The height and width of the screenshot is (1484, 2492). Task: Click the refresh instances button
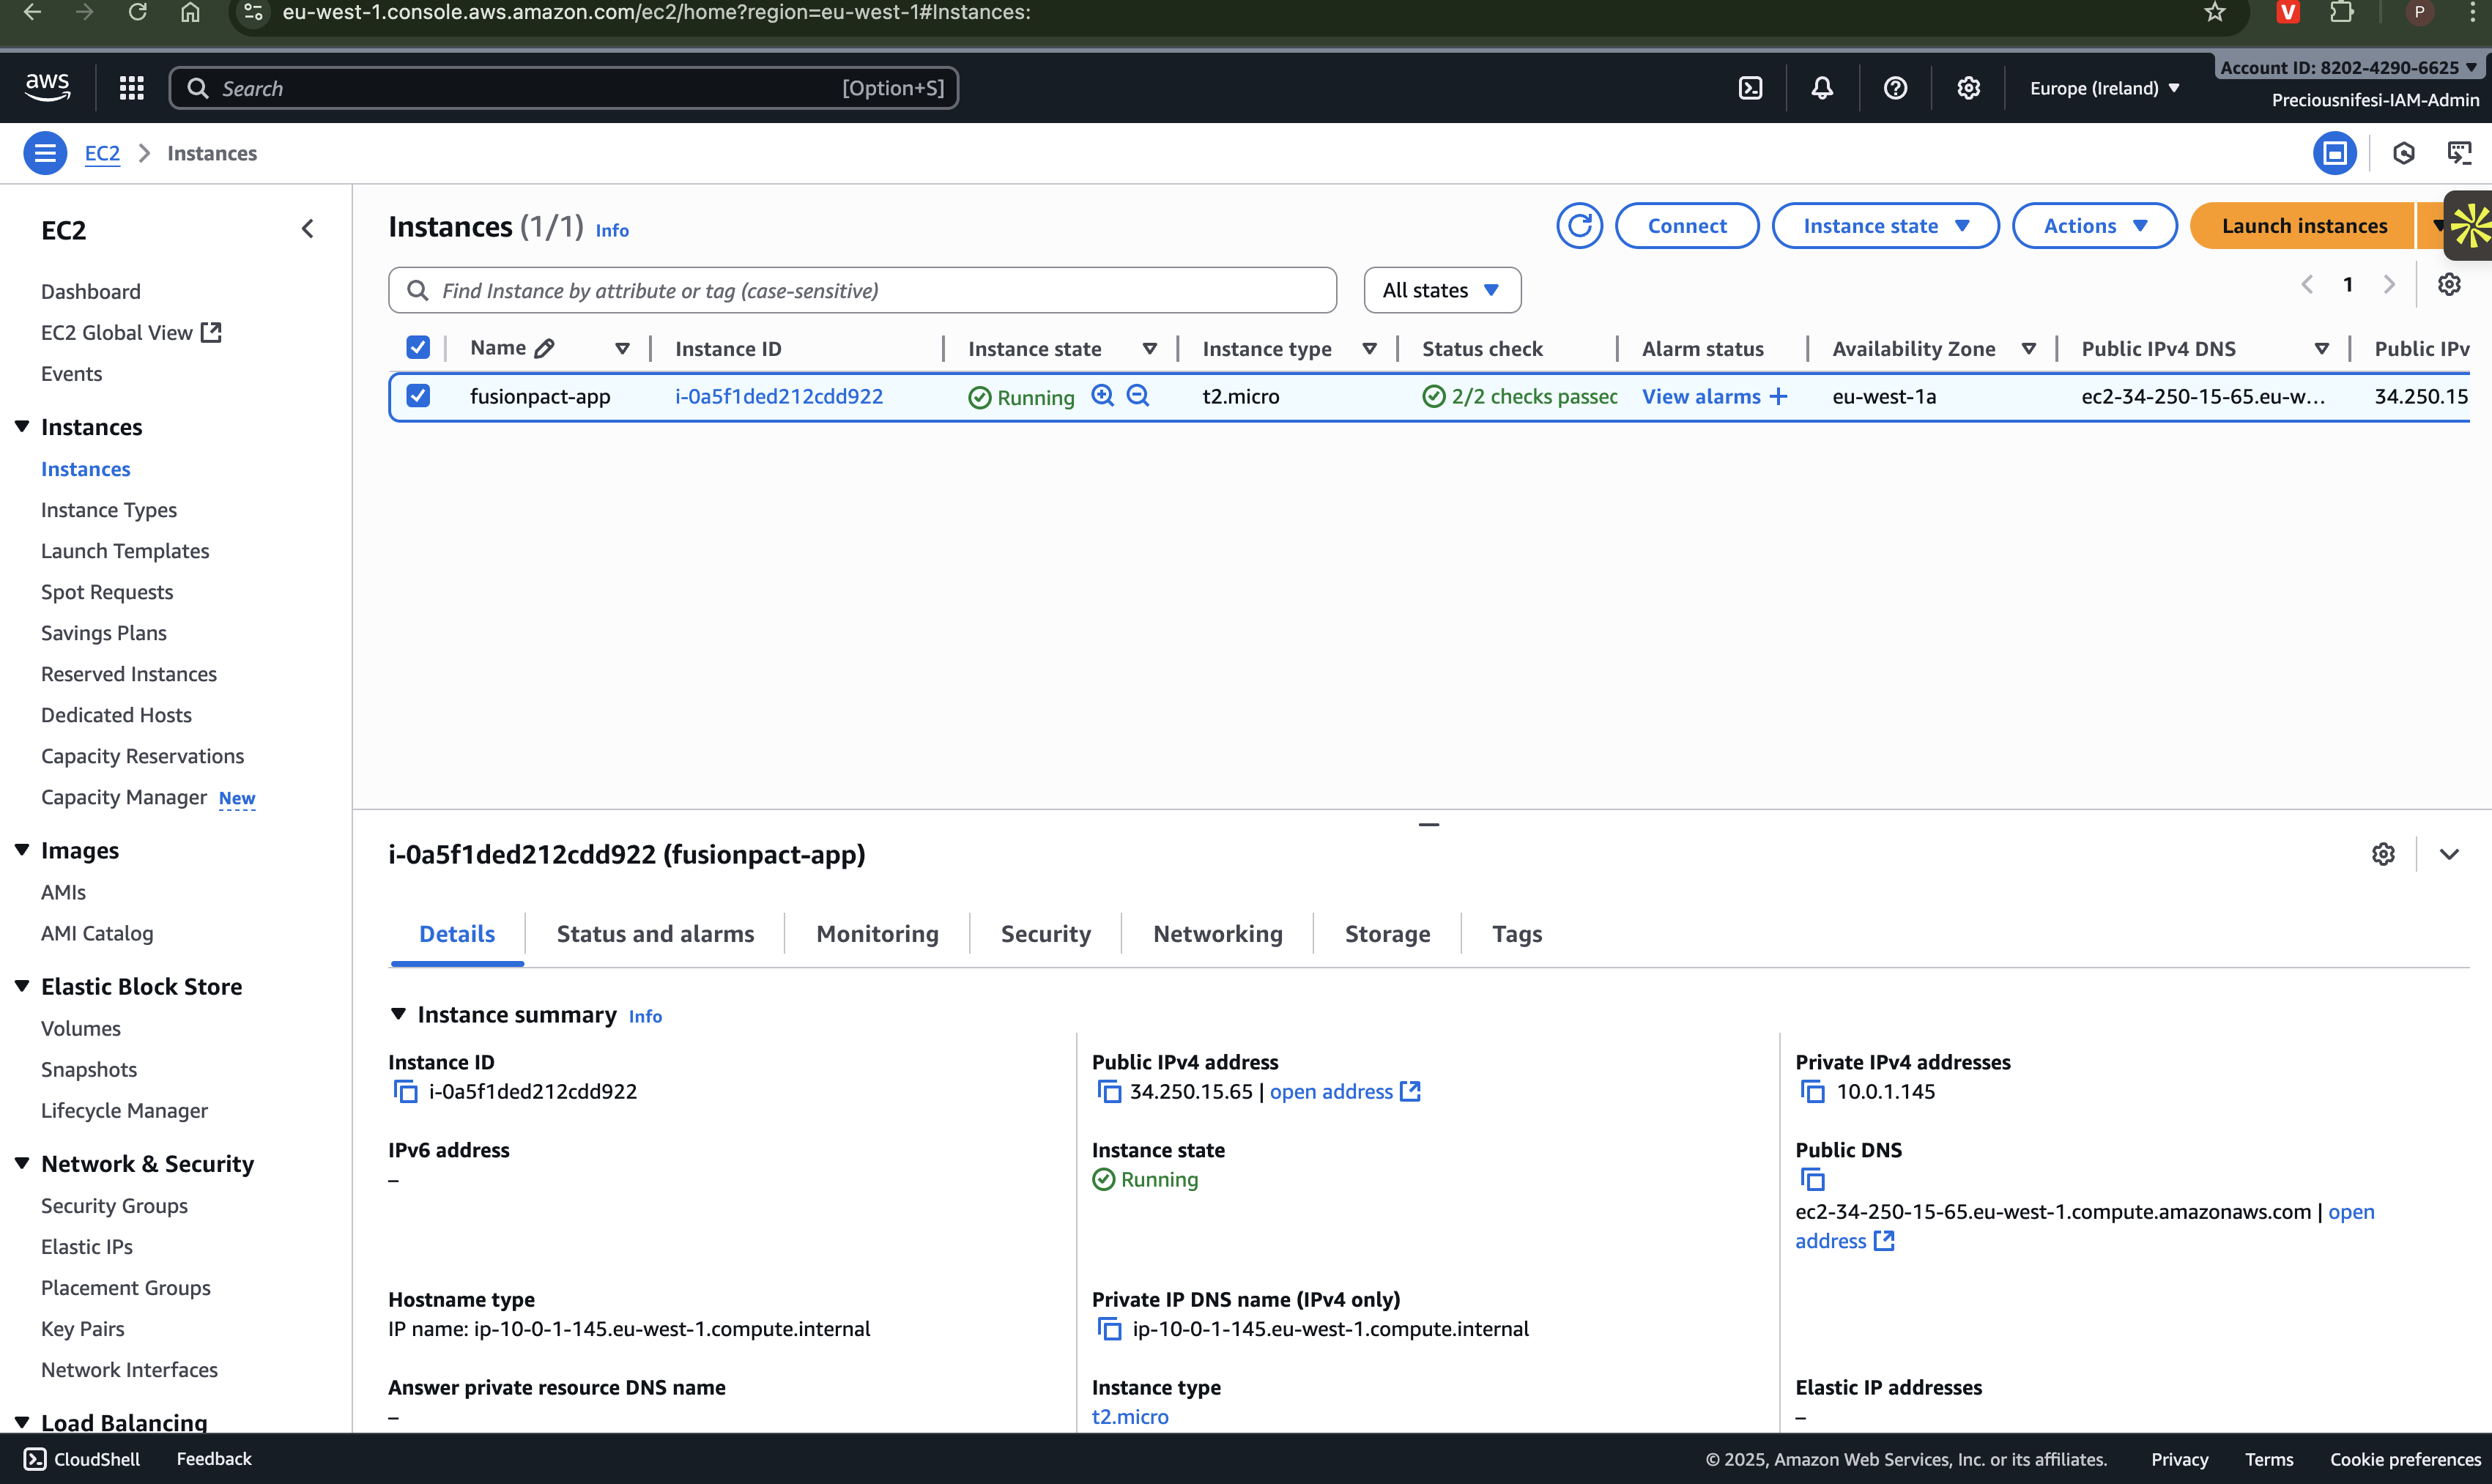(1579, 226)
